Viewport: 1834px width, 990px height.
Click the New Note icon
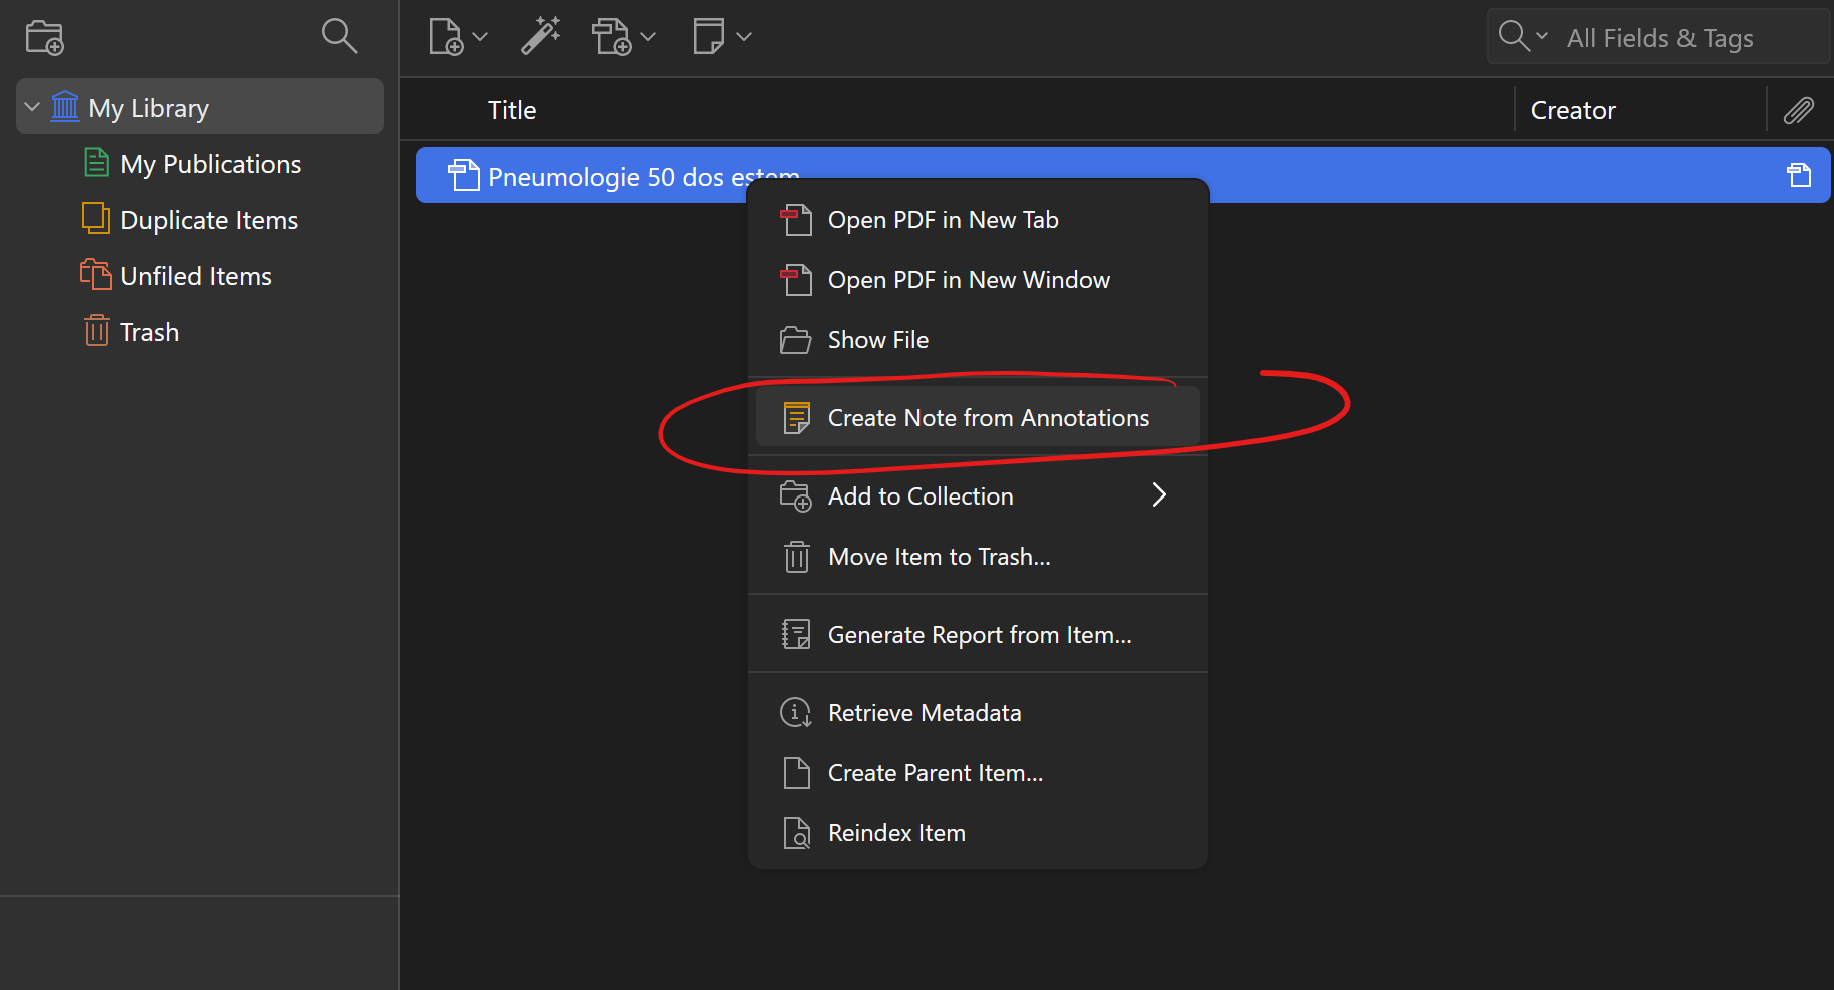coord(708,36)
